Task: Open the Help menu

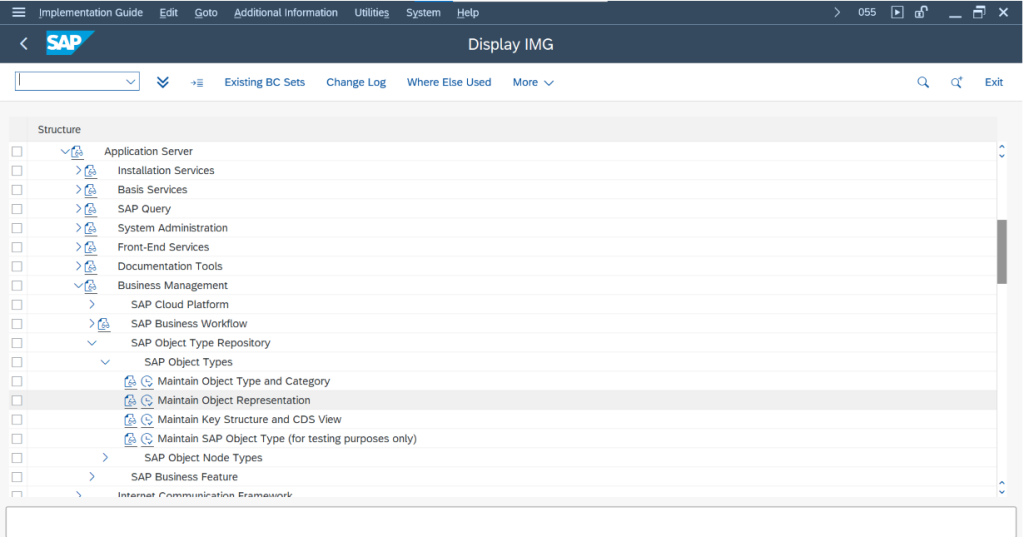Action: tap(468, 12)
